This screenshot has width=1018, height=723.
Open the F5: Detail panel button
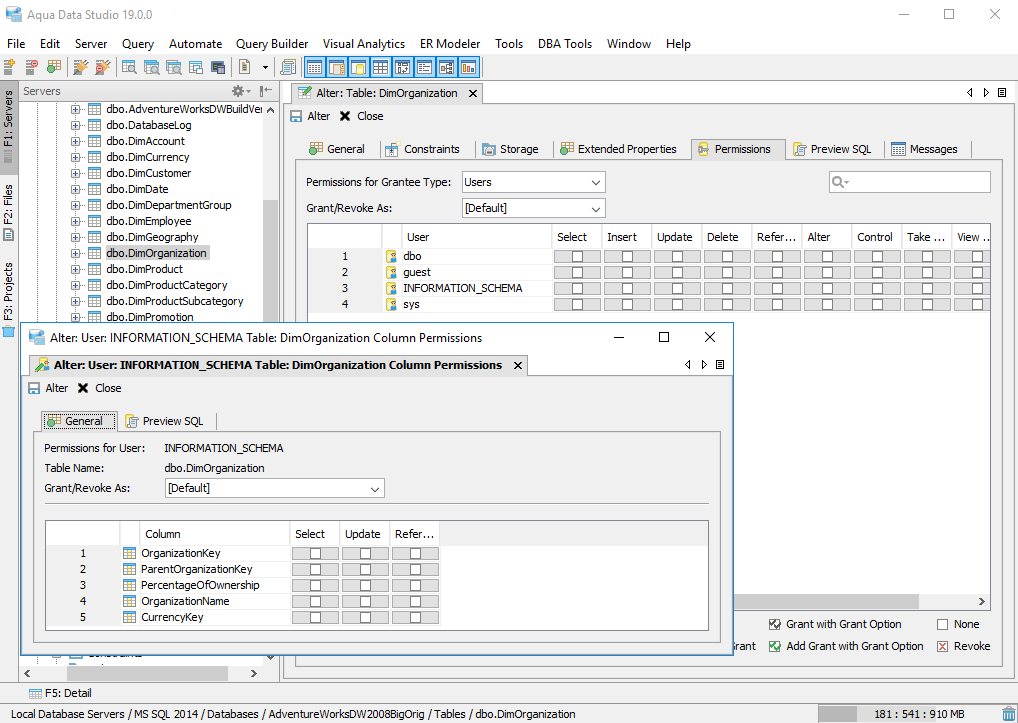coord(60,693)
